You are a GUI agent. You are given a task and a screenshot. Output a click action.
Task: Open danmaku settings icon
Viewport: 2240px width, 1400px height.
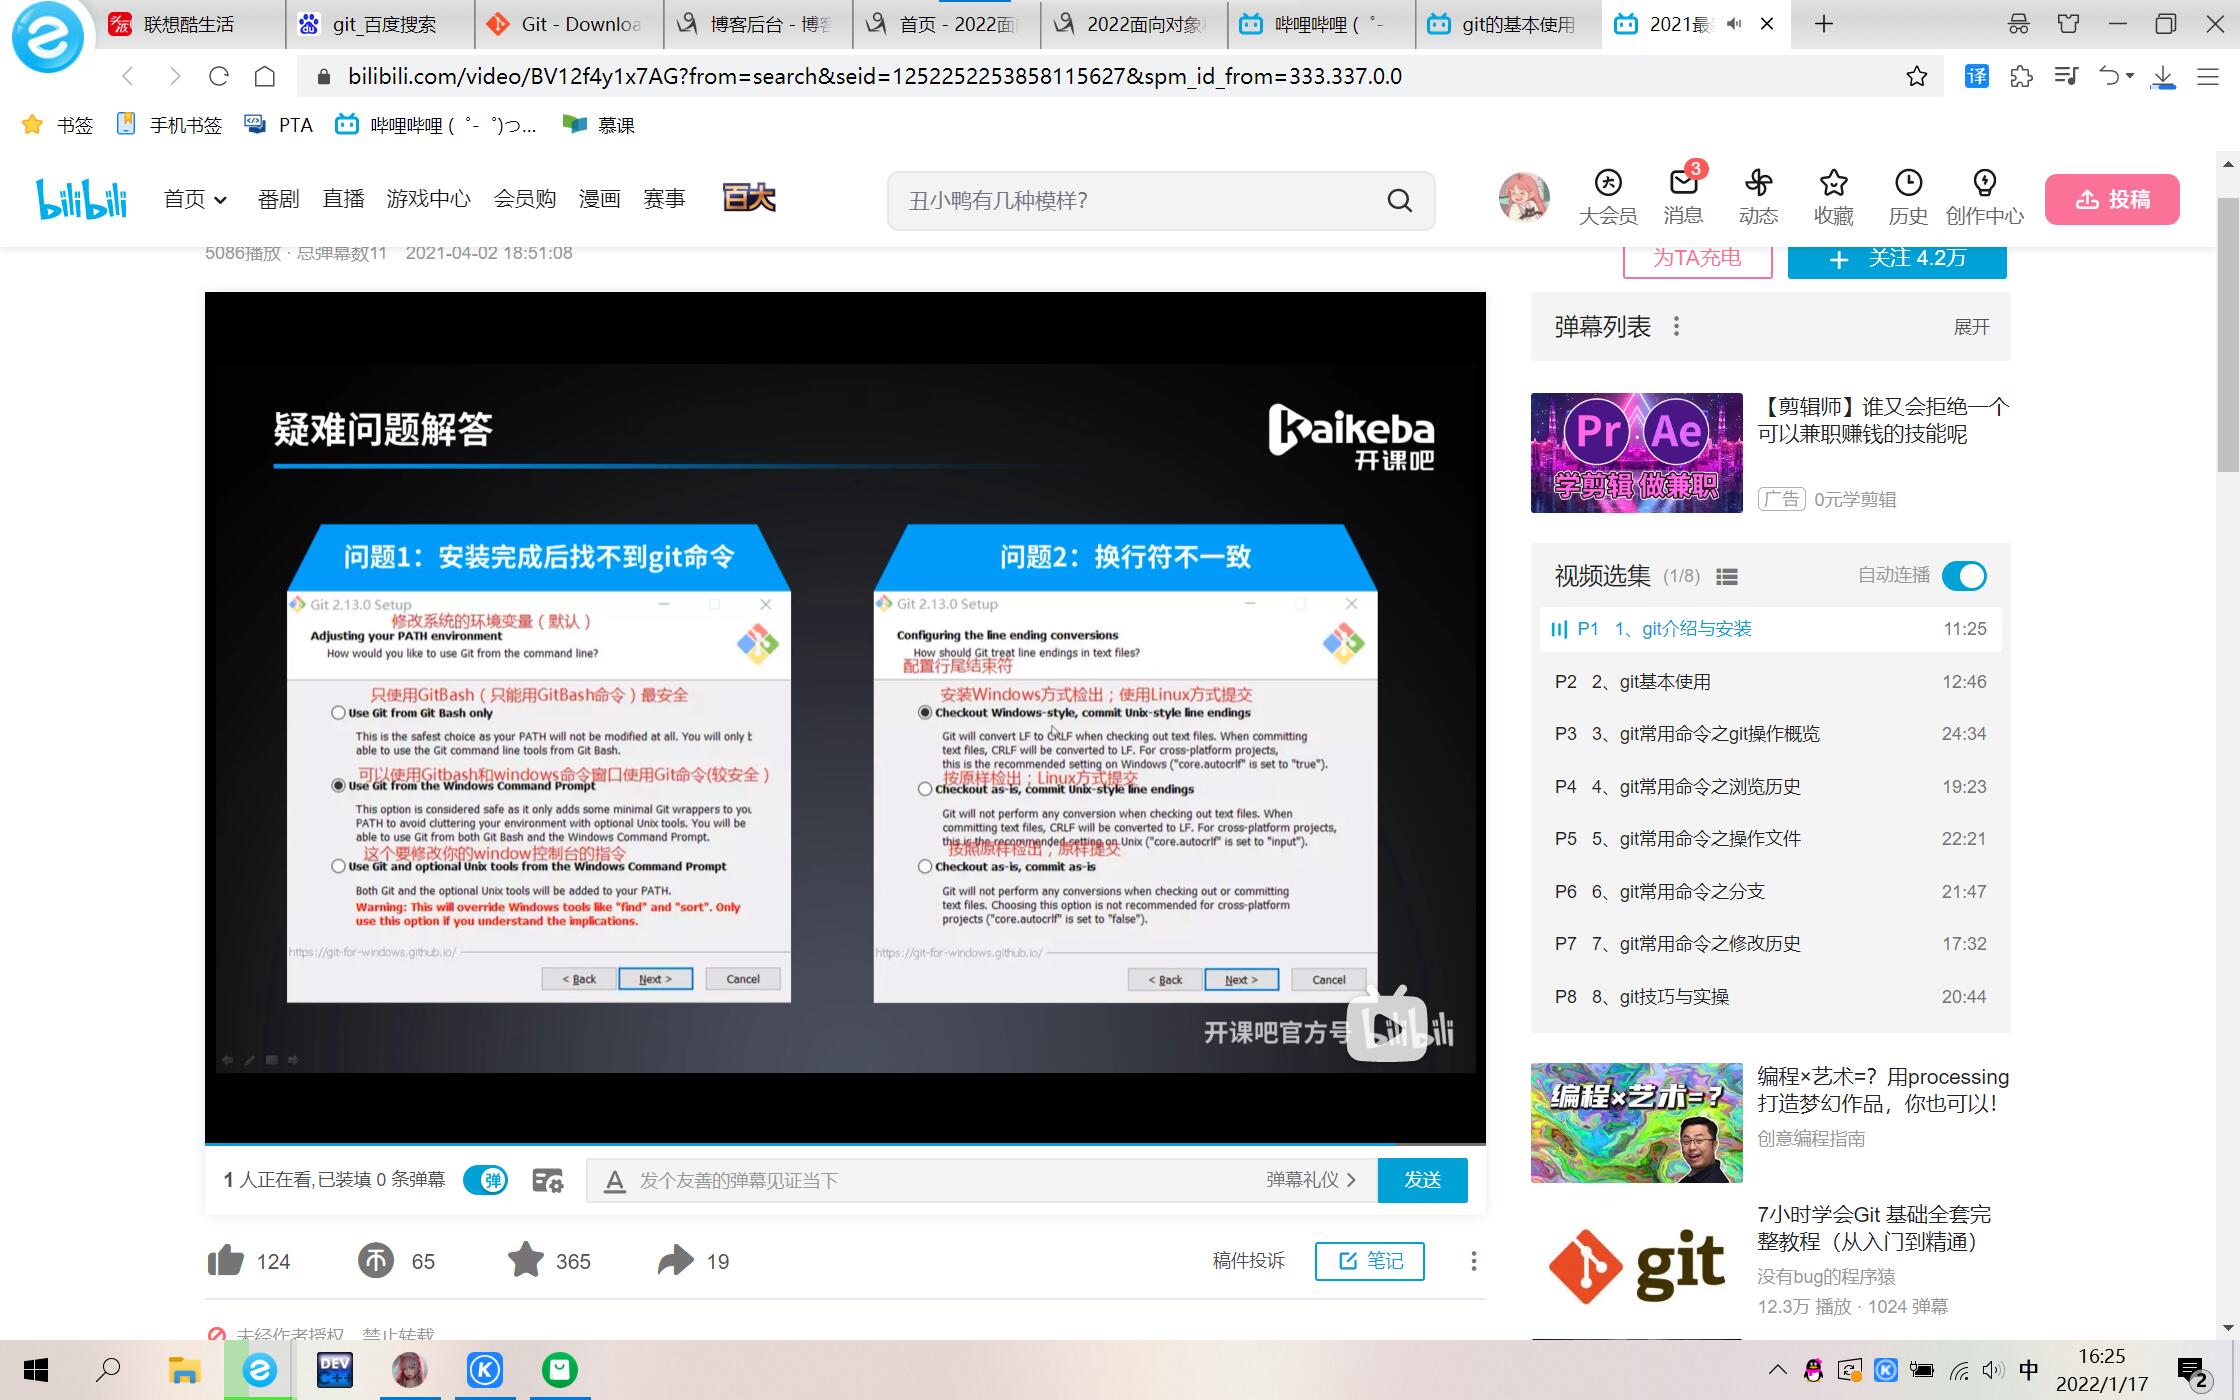point(548,1181)
